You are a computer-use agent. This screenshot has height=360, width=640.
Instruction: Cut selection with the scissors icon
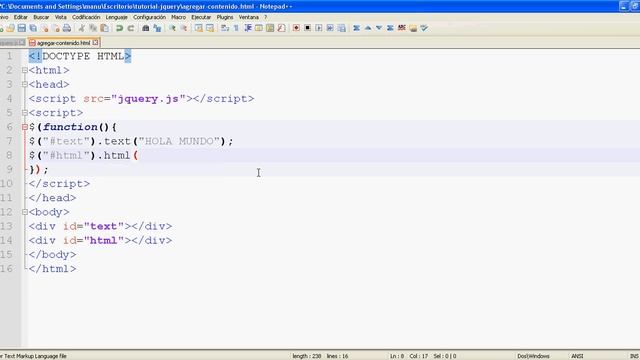[x=82, y=28]
